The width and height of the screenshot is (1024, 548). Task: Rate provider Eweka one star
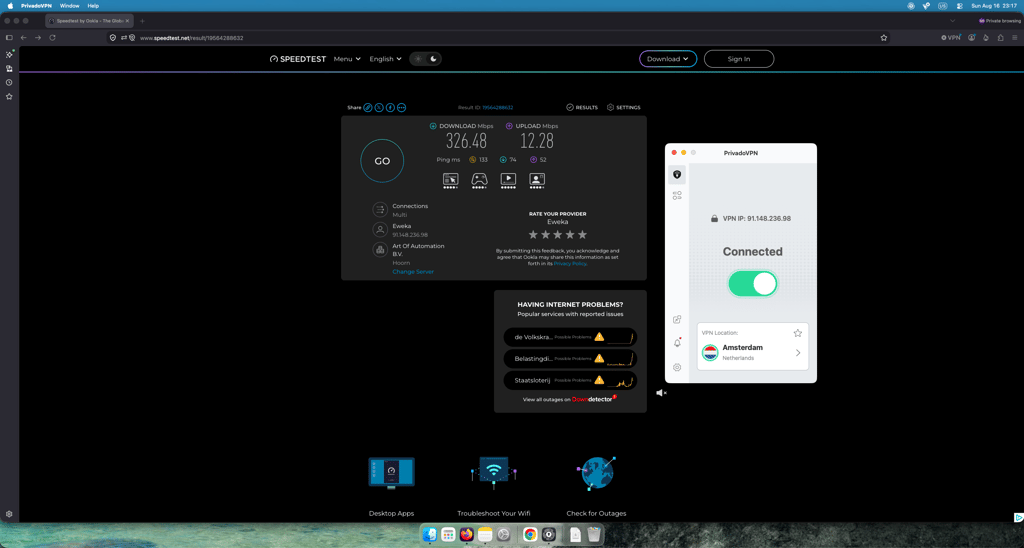coord(533,234)
